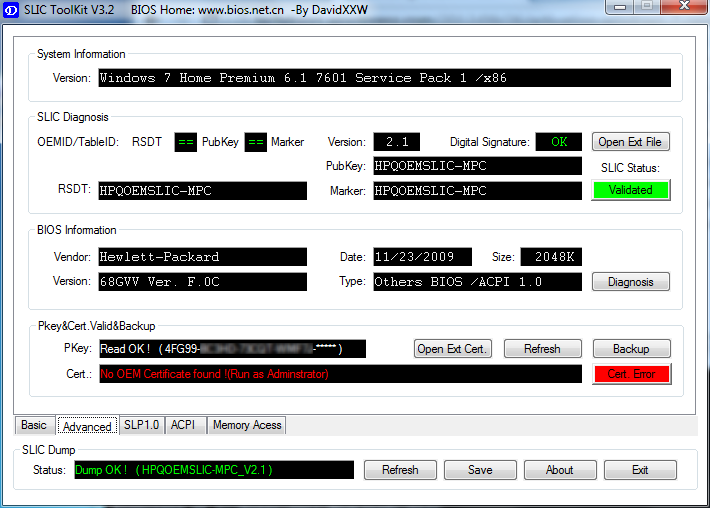Click Refresh in SLIC Dump section

pos(400,470)
